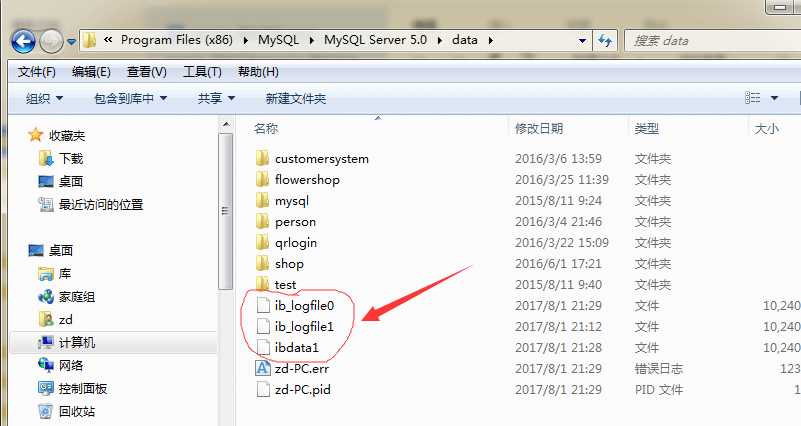This screenshot has width=801, height=426.
Task: Select the zd-PC.err log file icon
Action: 263,368
